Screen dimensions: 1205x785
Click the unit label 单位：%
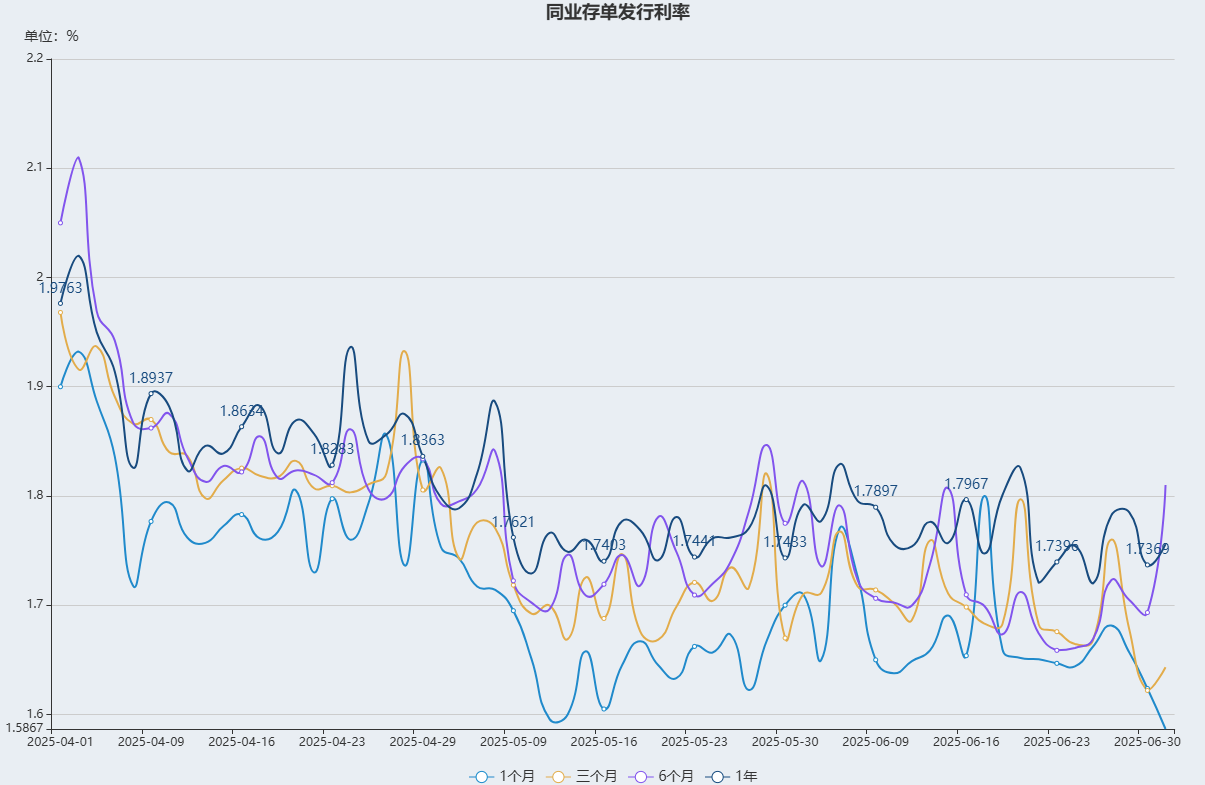52,36
